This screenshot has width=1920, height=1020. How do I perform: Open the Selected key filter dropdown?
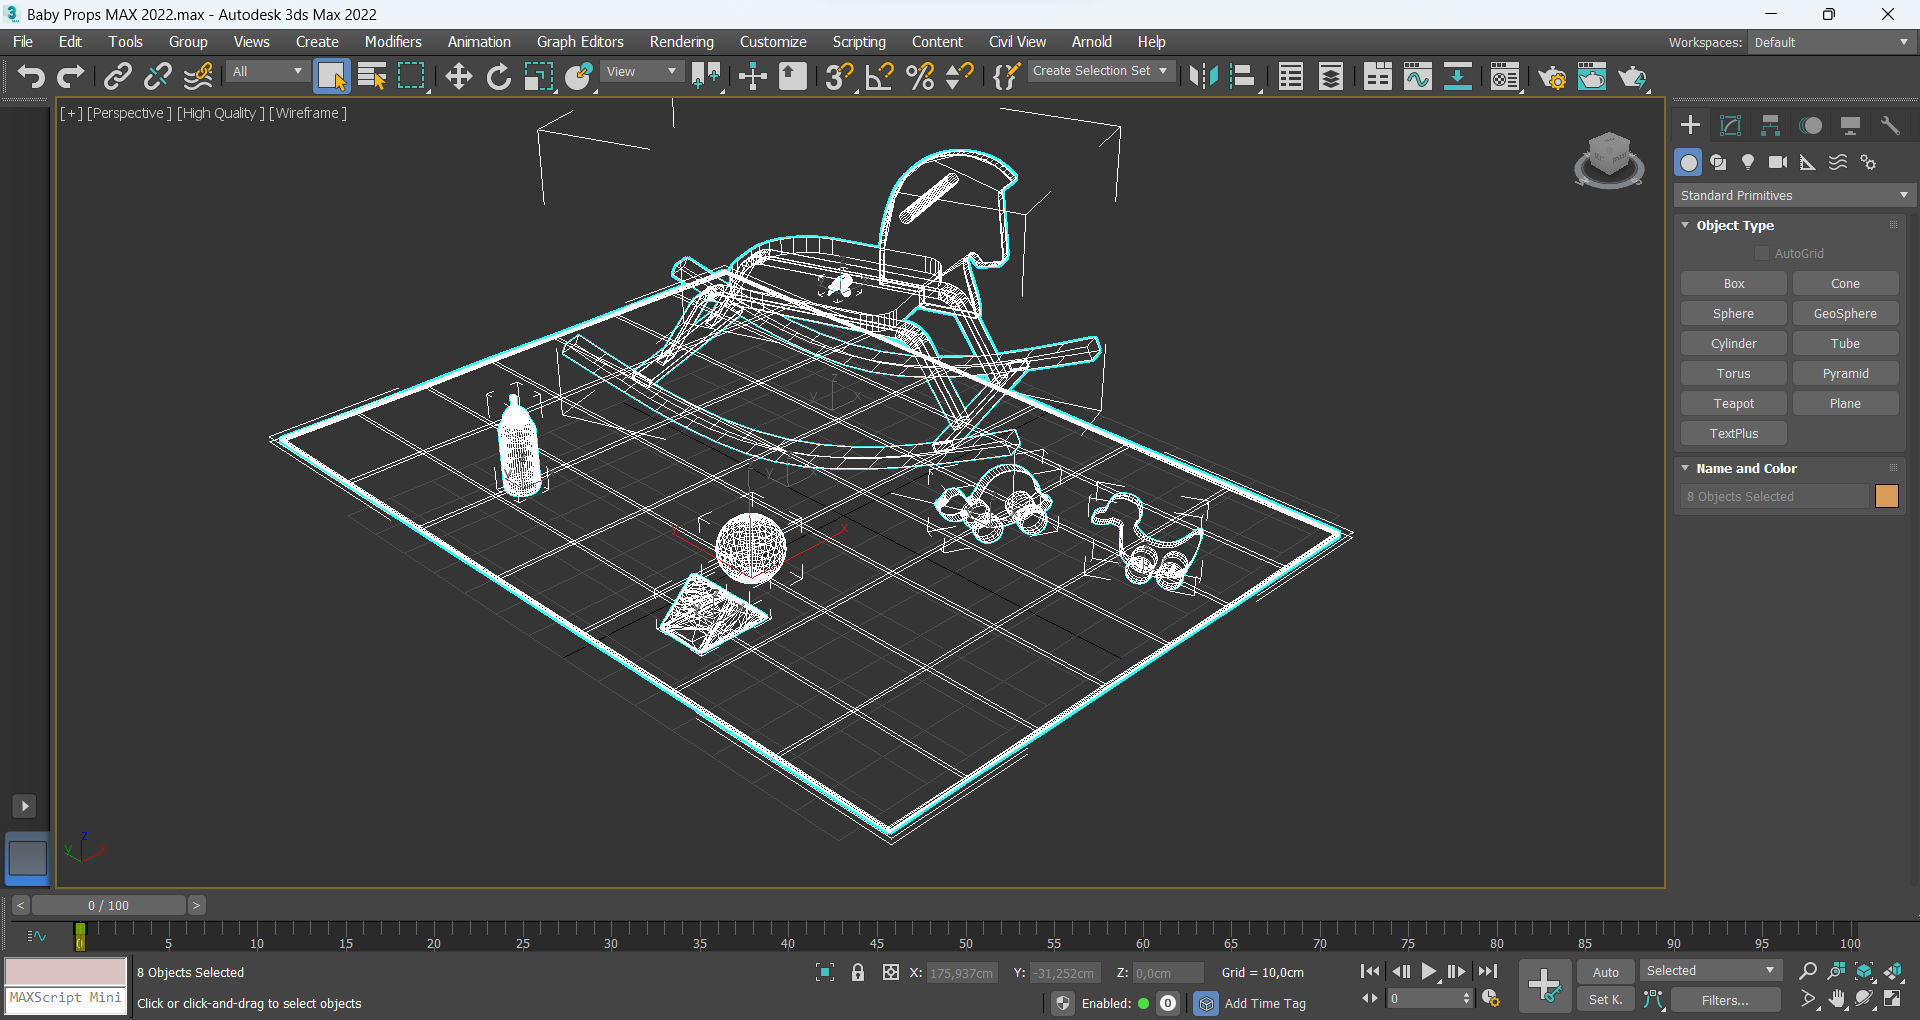1711,971
